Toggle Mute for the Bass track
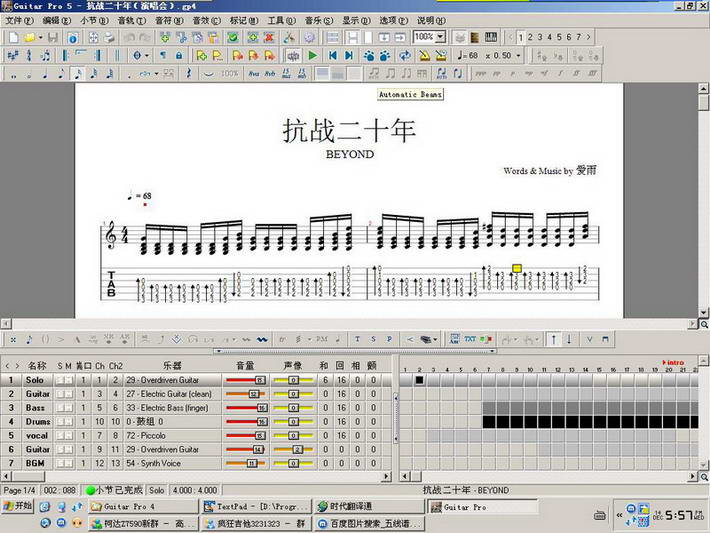Image resolution: width=710 pixels, height=533 pixels. pyautogui.click(x=68, y=408)
